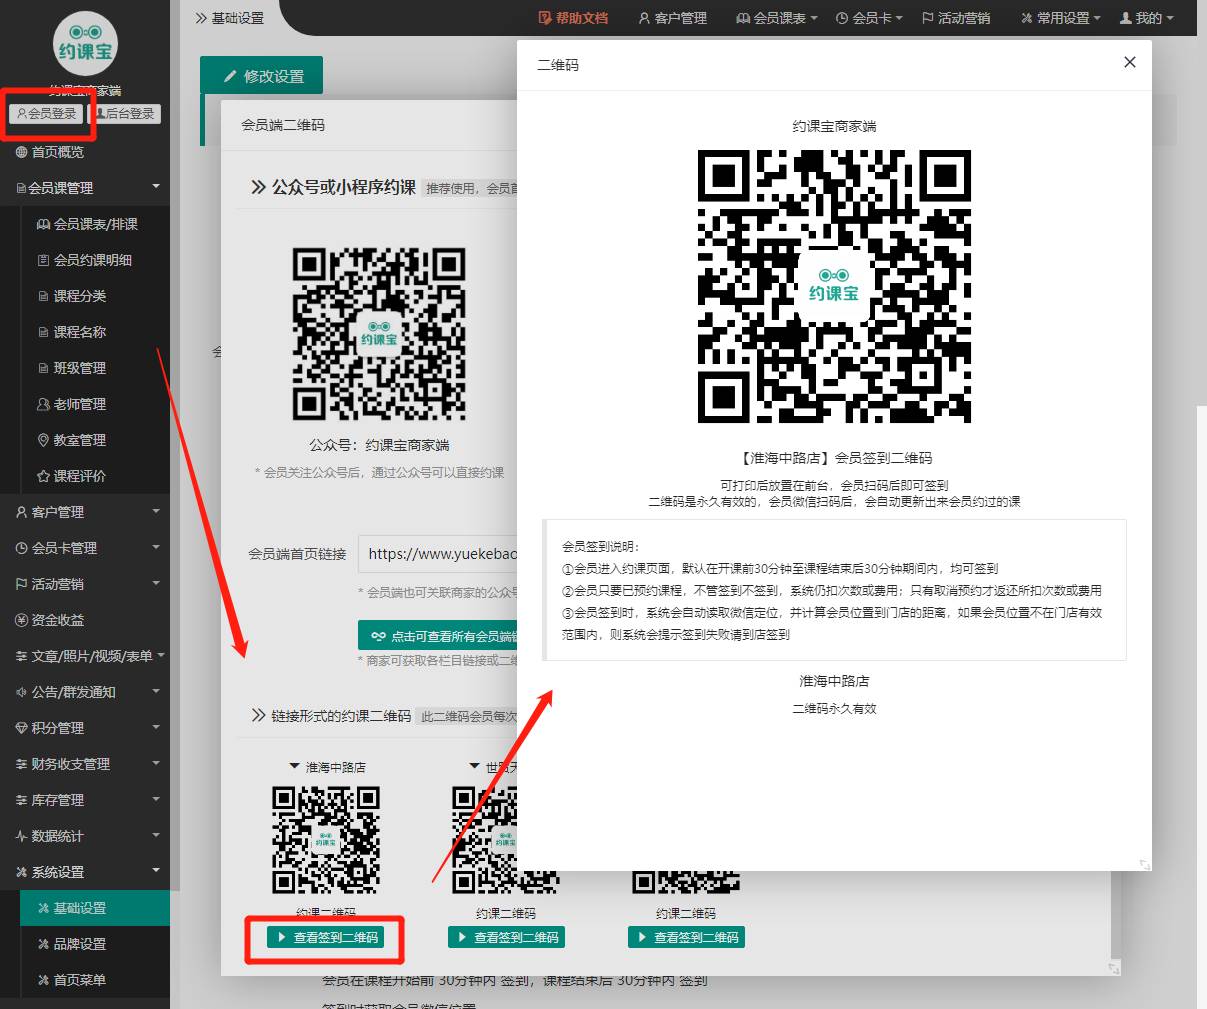
Task: Expand 财务收支管理 sidebar section
Action: pyautogui.click(x=85, y=764)
